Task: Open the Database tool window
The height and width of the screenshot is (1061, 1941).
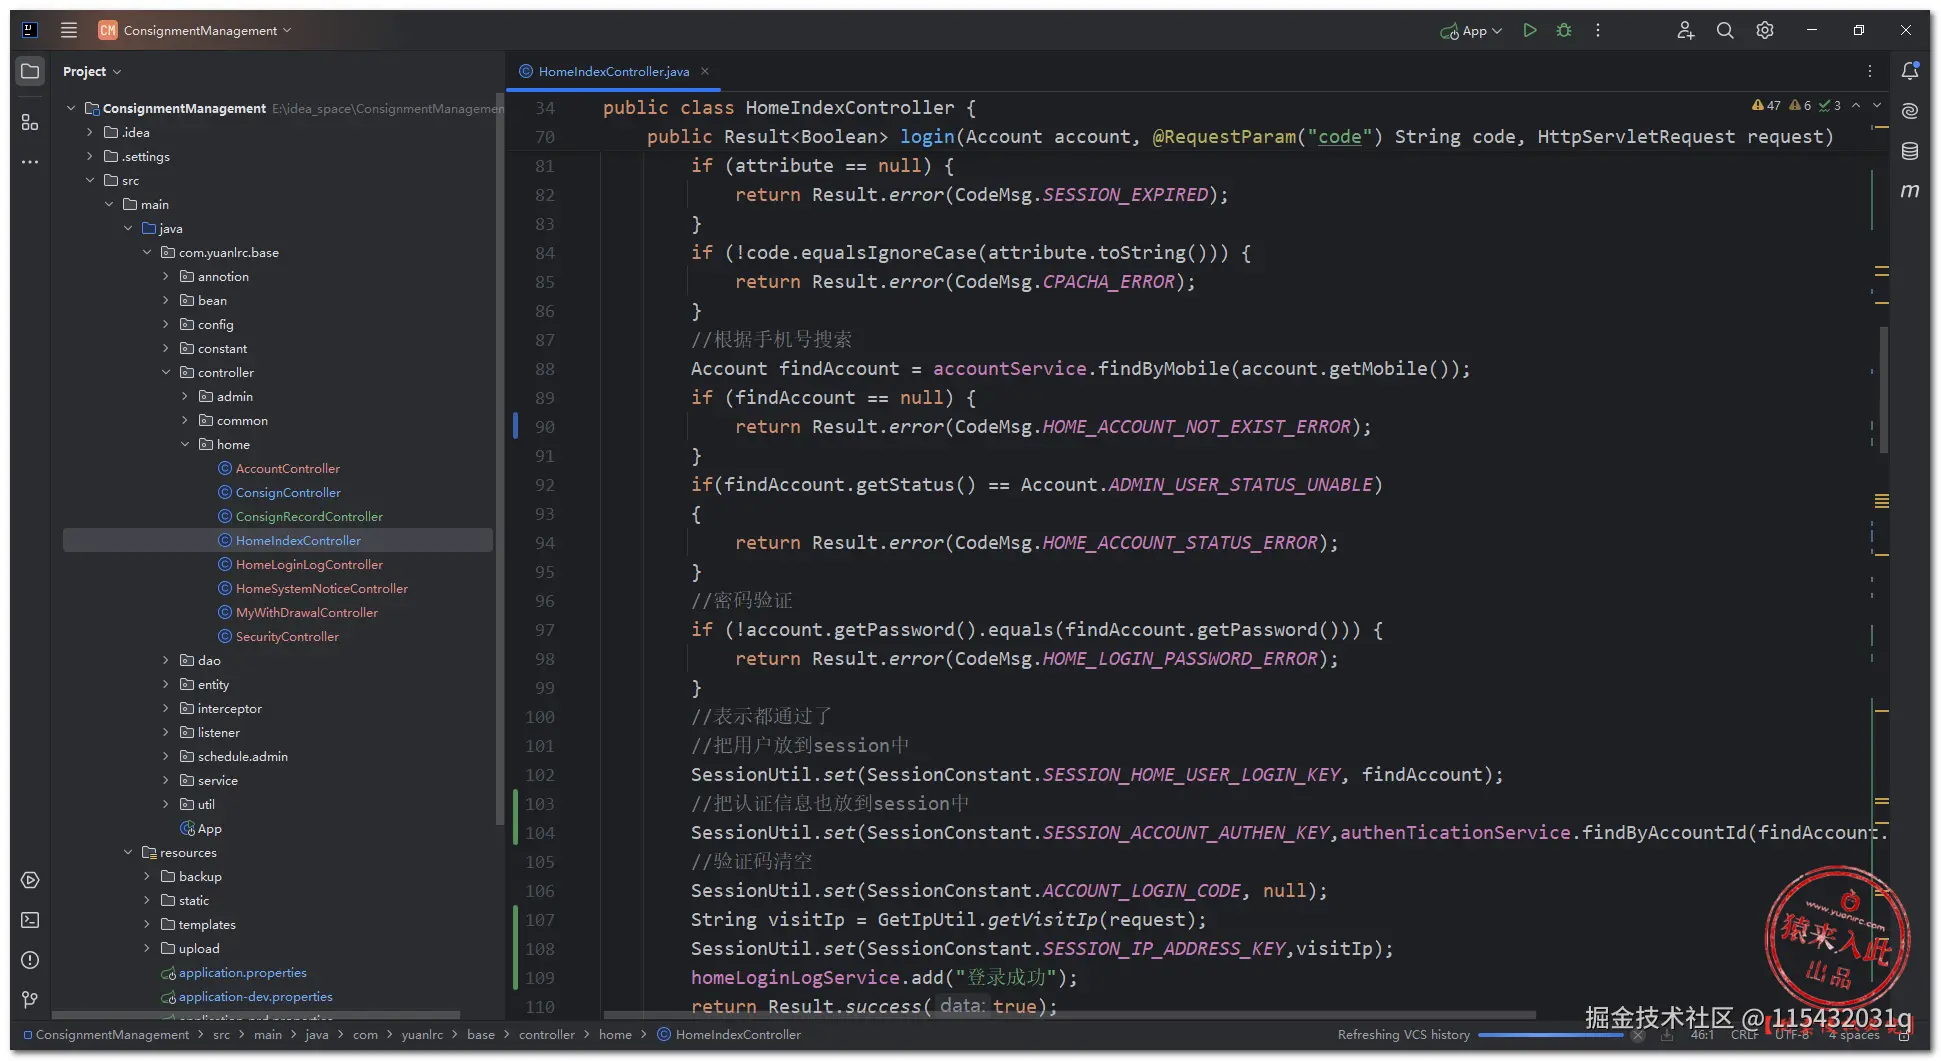Action: (1910, 151)
